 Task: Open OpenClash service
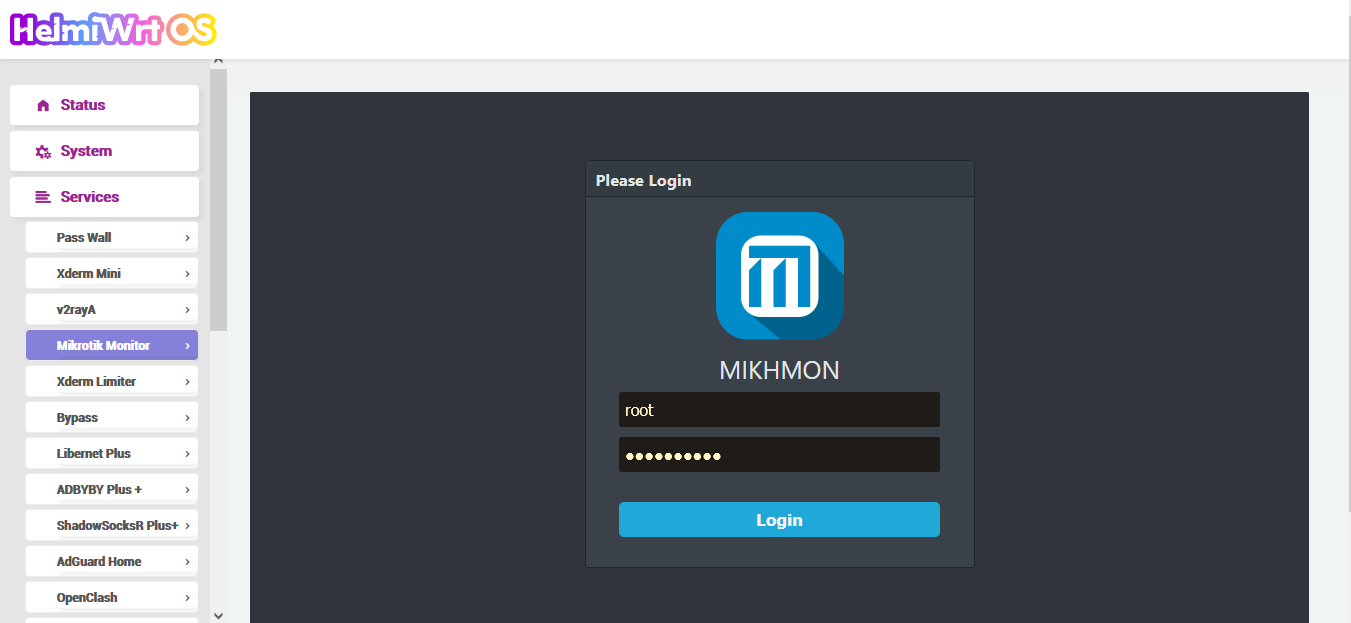112,597
